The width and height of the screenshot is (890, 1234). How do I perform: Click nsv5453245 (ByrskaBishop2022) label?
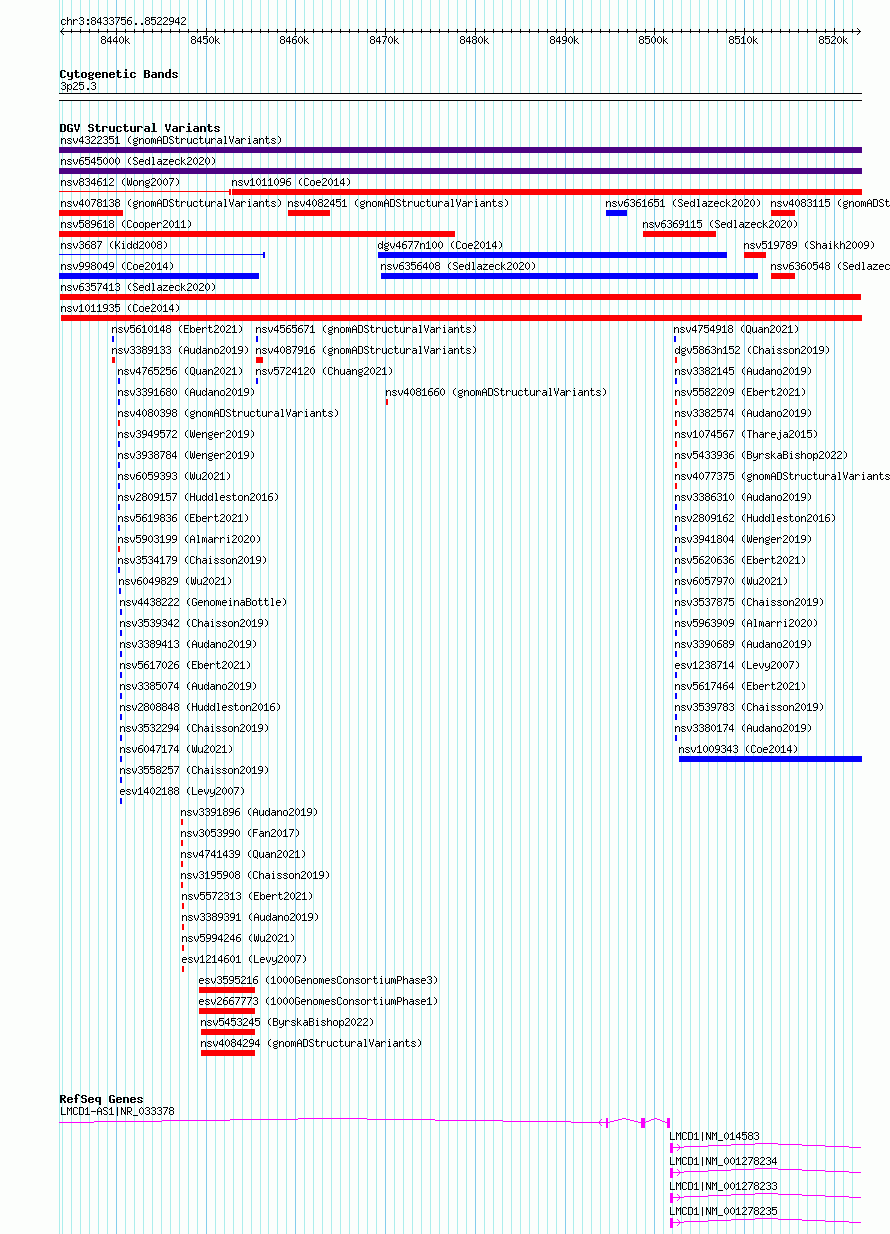(x=287, y=1022)
